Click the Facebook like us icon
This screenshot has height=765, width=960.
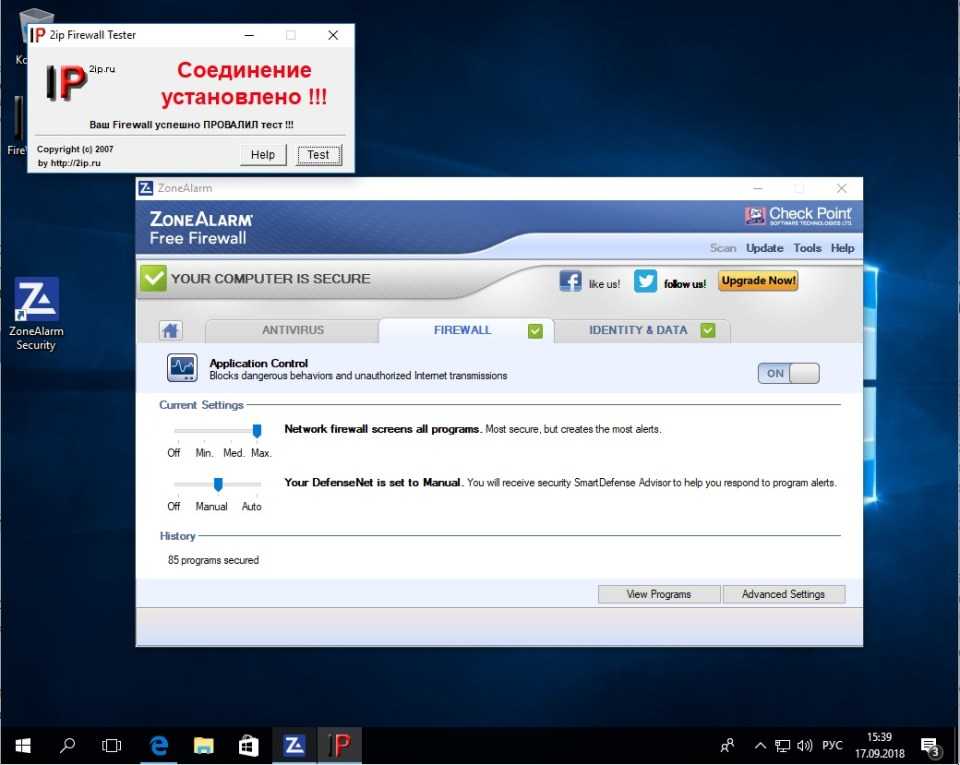(x=570, y=282)
